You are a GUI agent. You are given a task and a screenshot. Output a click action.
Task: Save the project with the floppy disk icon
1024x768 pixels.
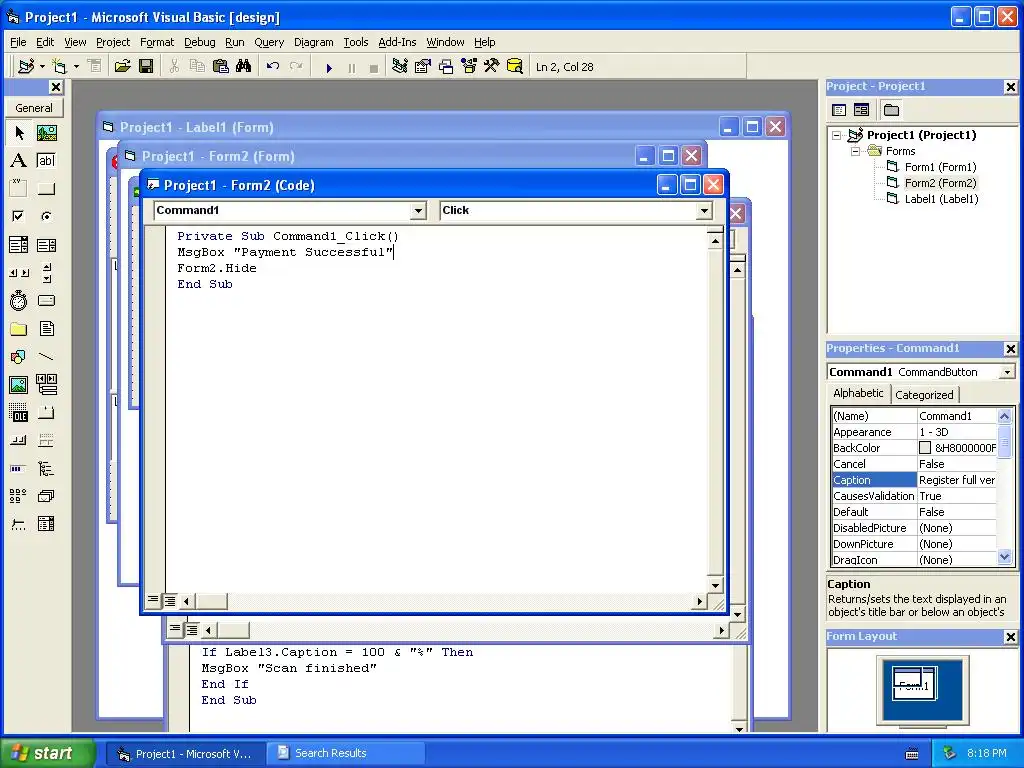146,66
